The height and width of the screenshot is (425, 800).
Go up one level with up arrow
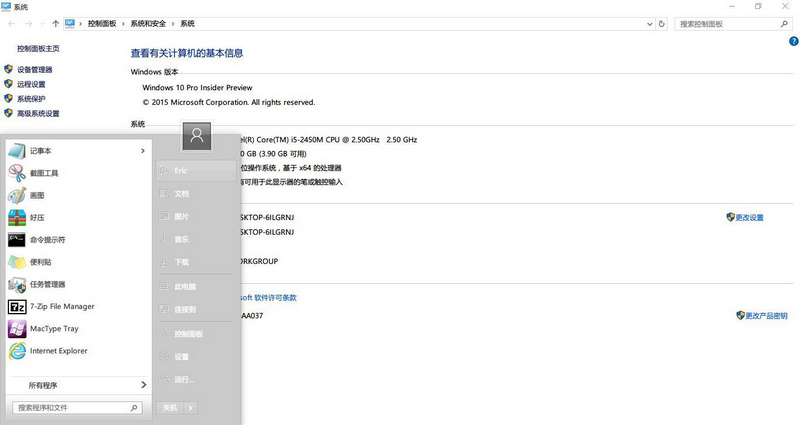coord(56,23)
